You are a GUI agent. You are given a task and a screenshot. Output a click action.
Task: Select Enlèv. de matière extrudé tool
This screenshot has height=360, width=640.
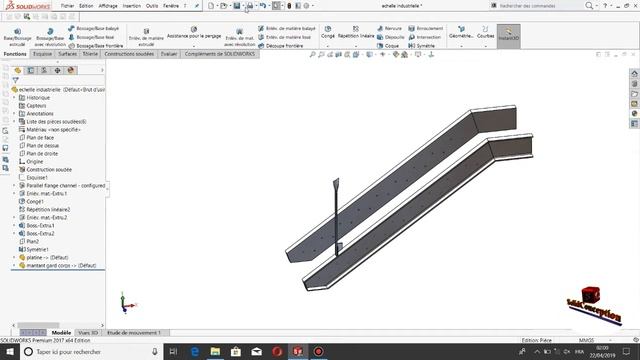point(146,37)
